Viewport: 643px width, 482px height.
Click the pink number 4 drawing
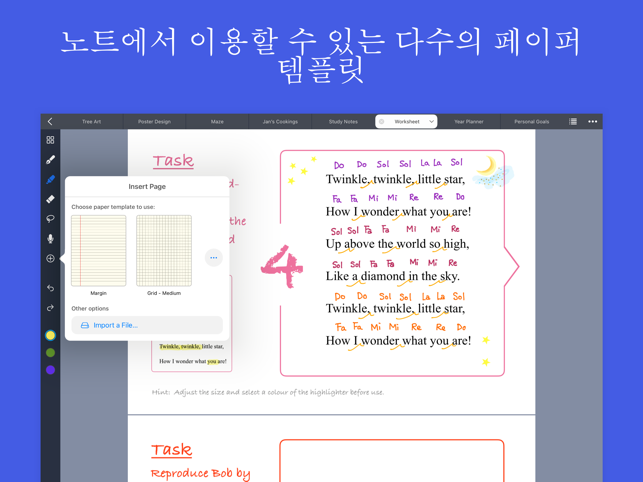[282, 266]
